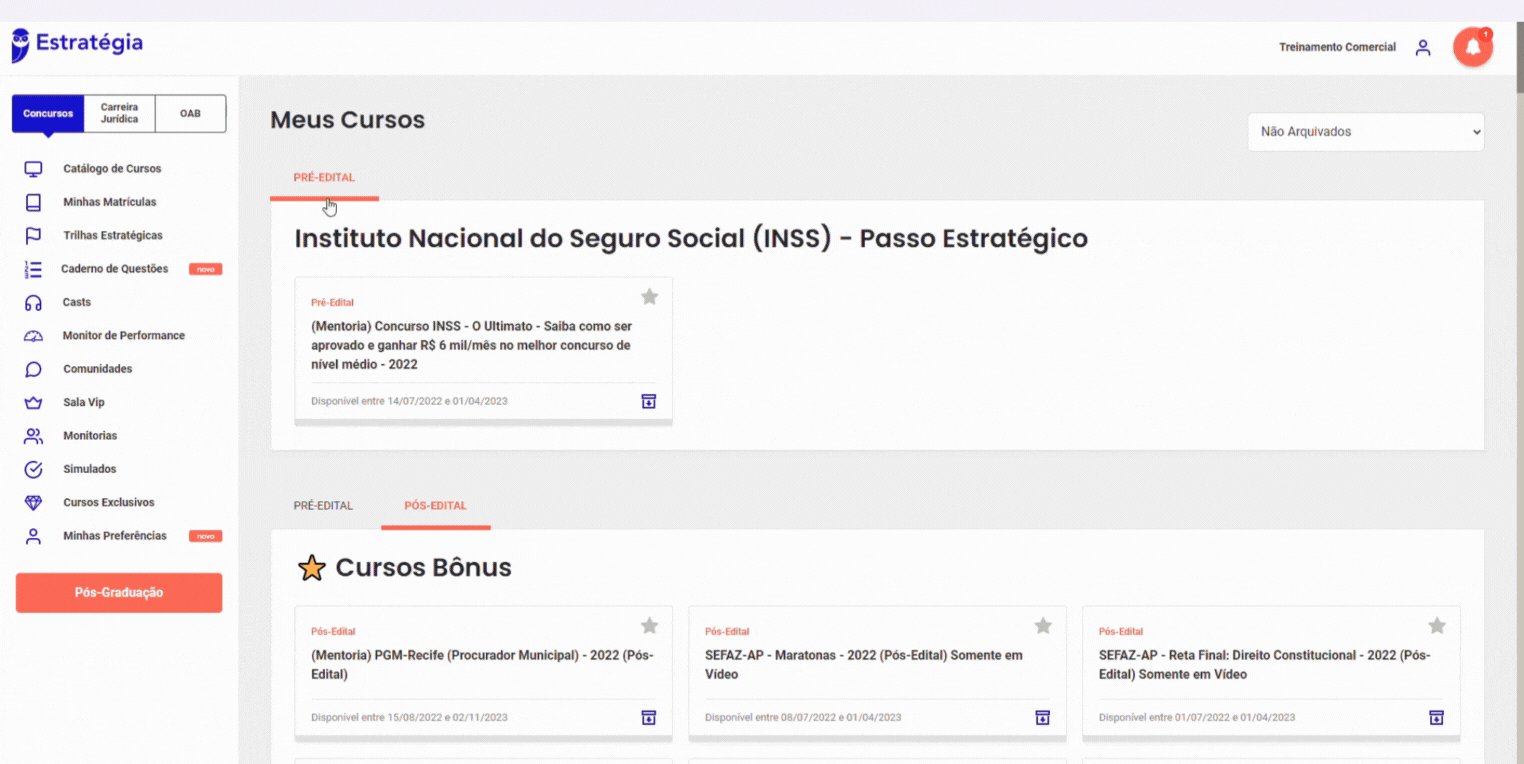Click the Caderno de Questões list icon
The width and height of the screenshot is (1524, 764).
coord(33,269)
